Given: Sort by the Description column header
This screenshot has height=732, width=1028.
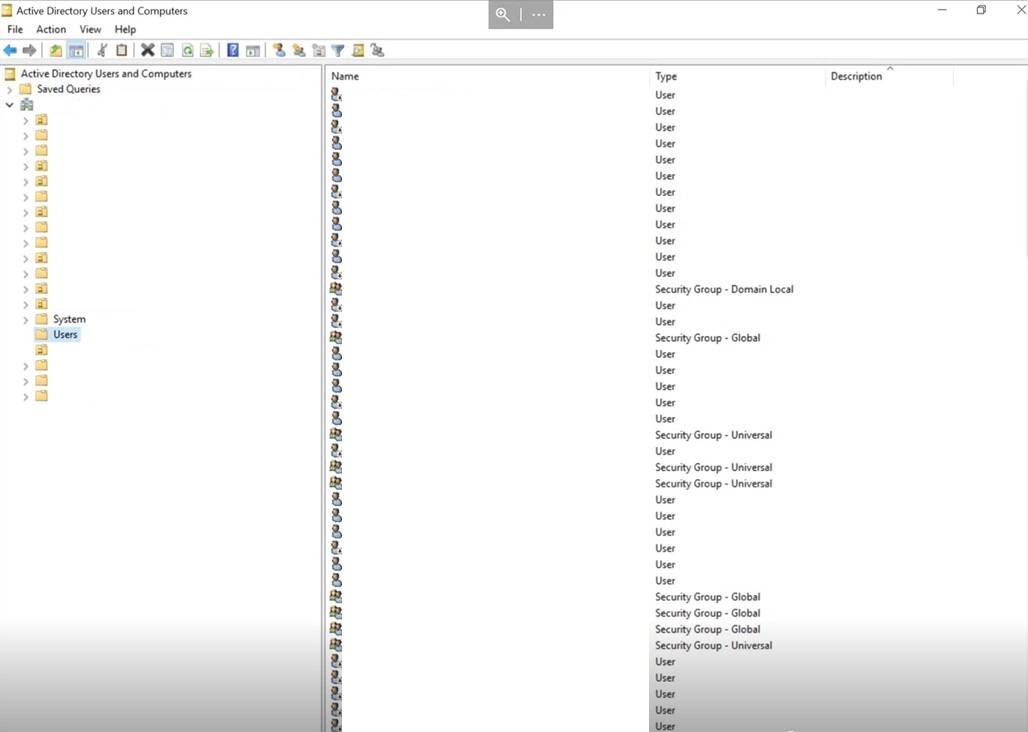Looking at the screenshot, I should point(856,76).
